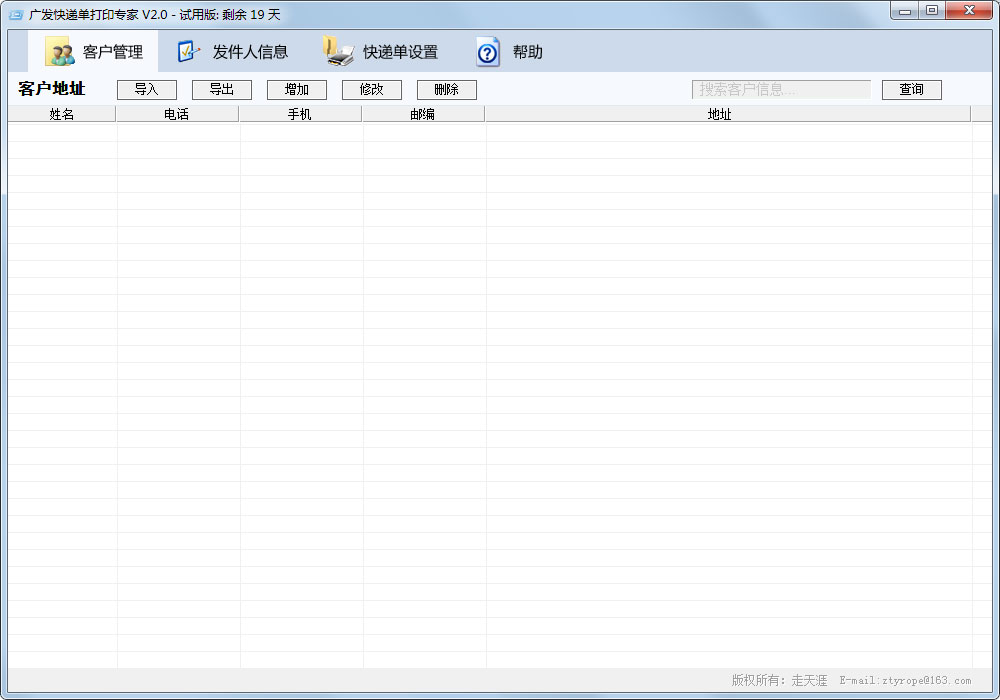Open the 帮助 tab
1000x700 pixels.
510,52
